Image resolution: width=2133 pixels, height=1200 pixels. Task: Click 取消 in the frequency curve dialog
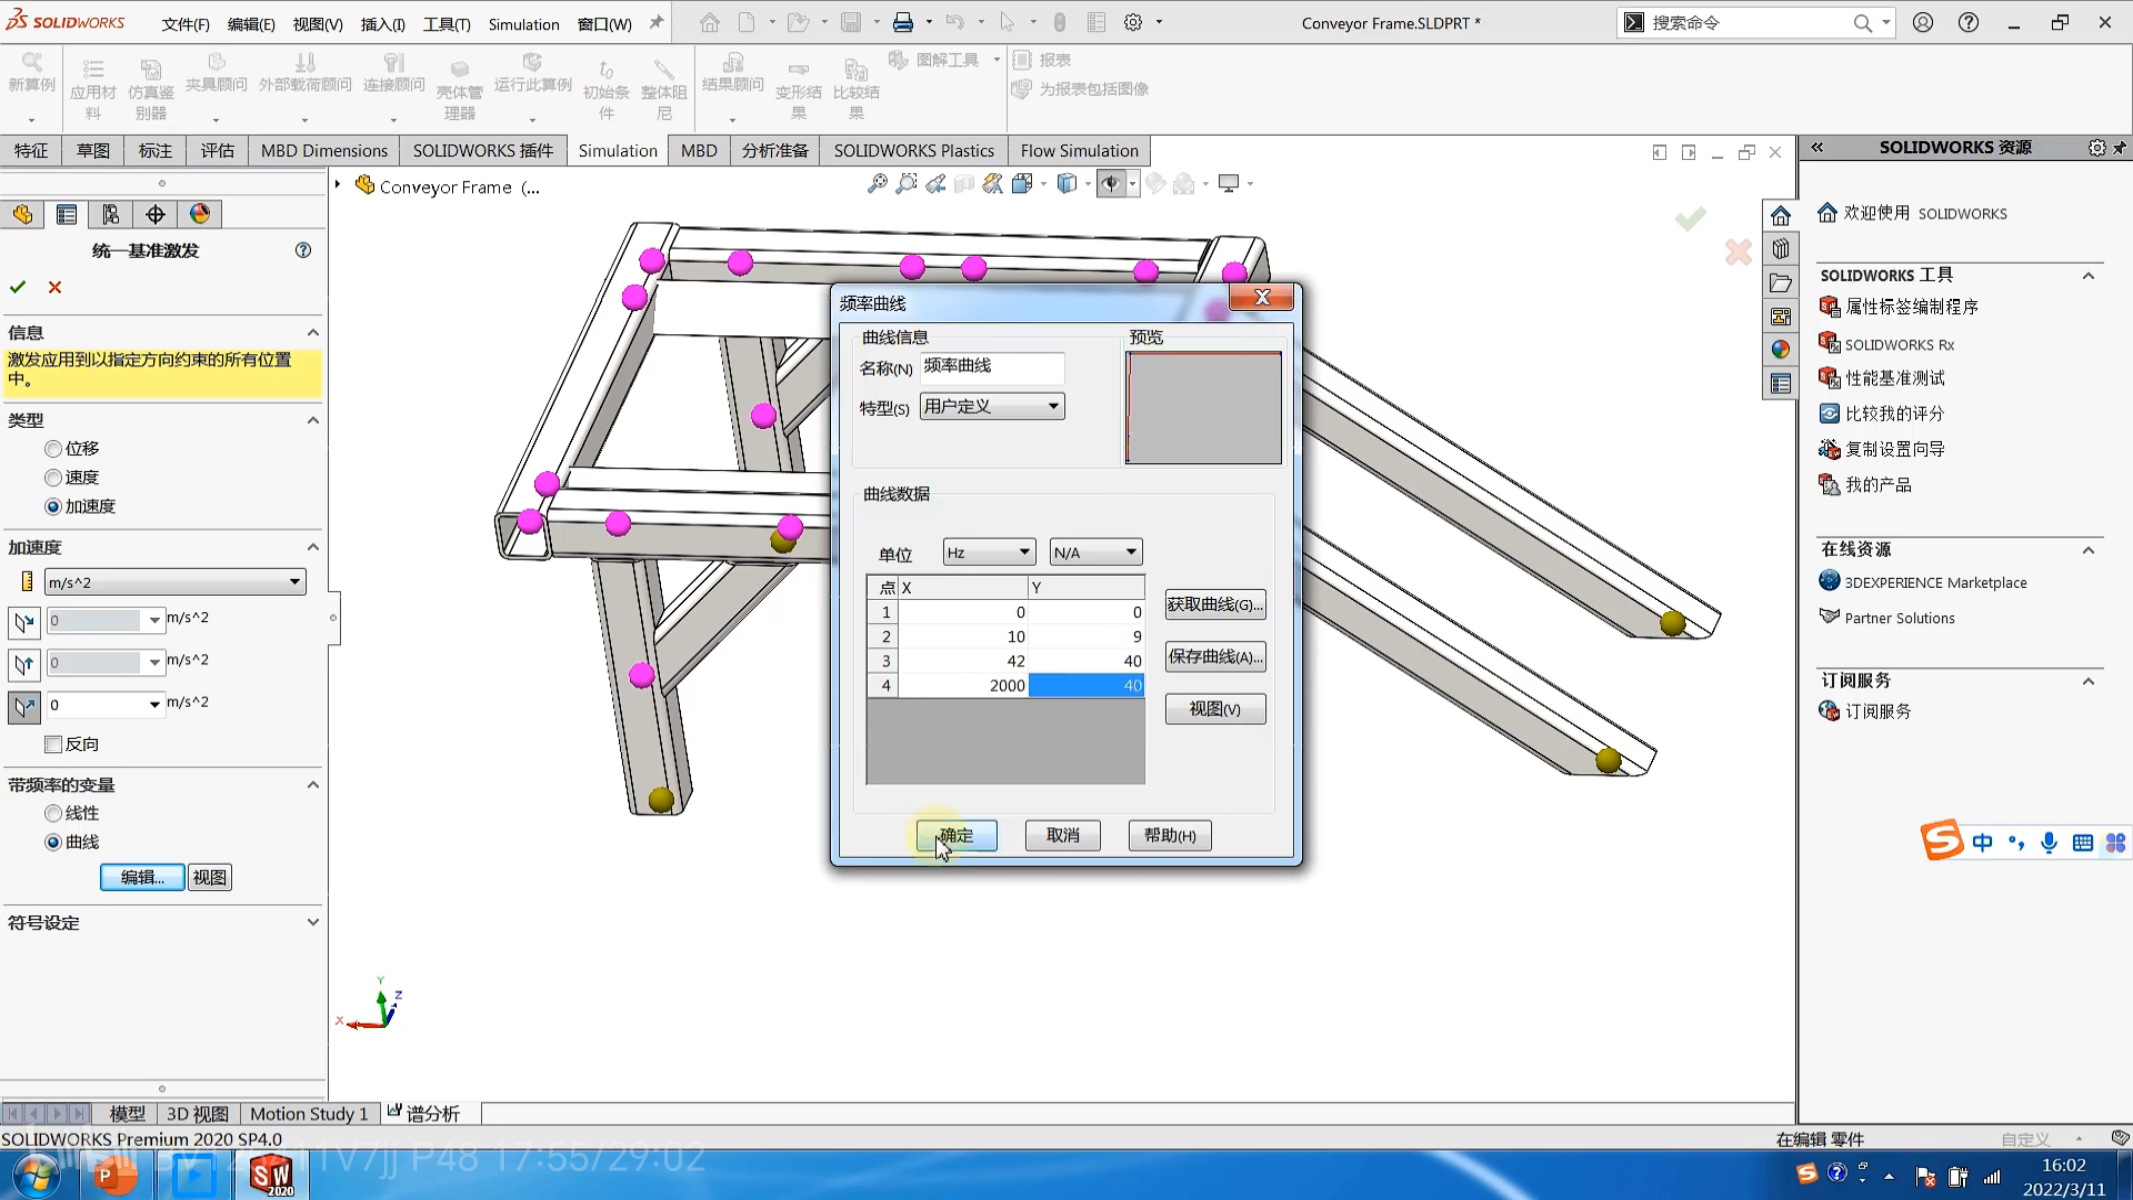pyautogui.click(x=1063, y=835)
